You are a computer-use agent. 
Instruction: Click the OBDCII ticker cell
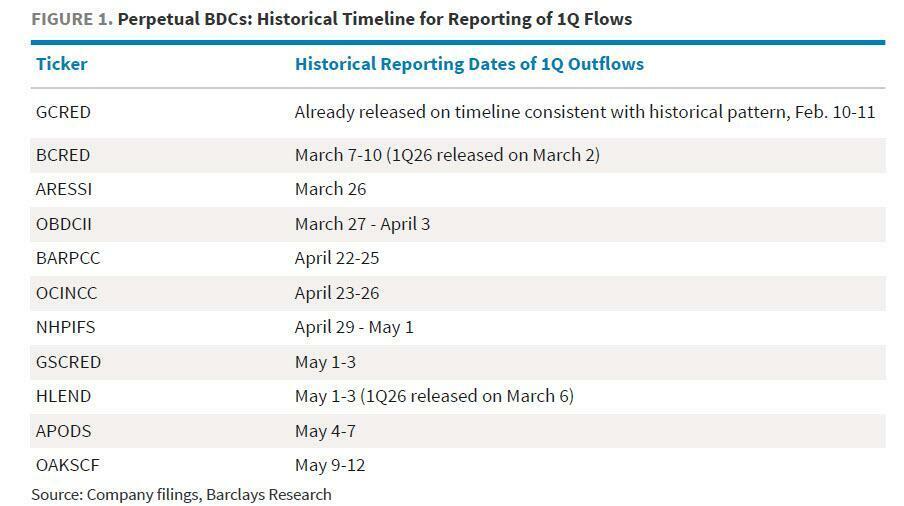coord(63,224)
